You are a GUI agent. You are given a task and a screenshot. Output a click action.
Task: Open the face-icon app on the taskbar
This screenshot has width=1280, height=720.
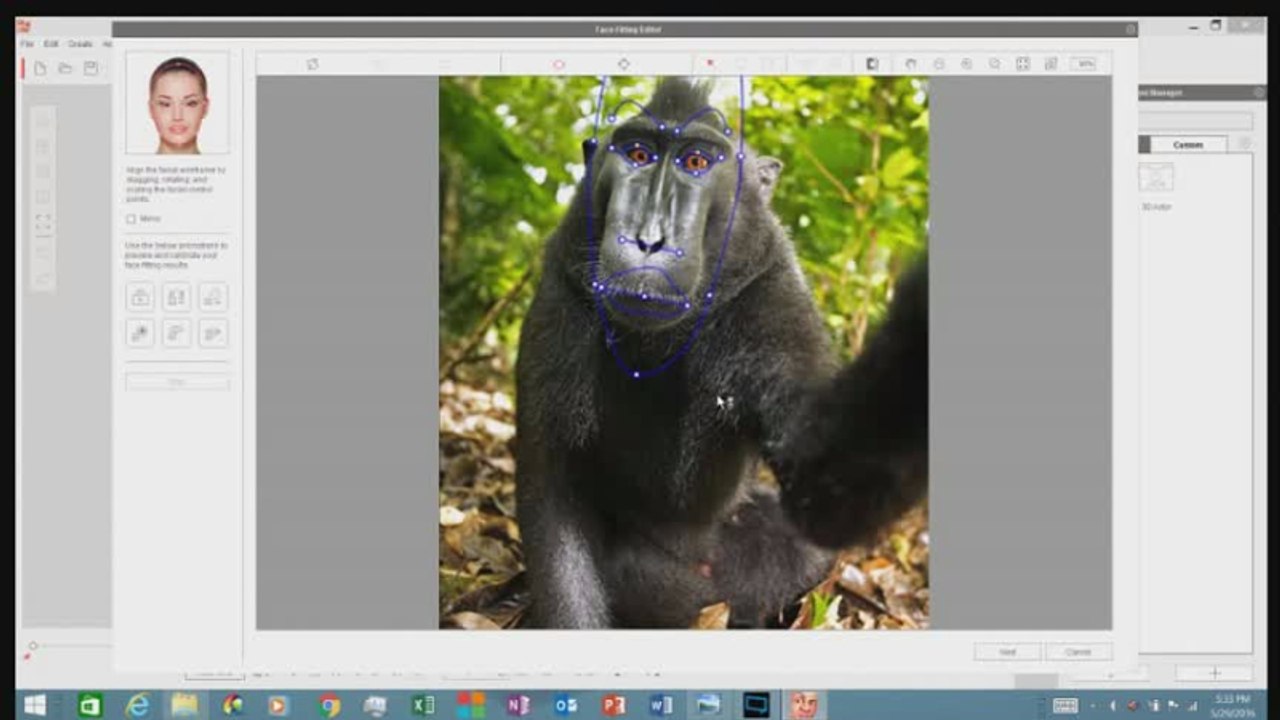click(803, 705)
